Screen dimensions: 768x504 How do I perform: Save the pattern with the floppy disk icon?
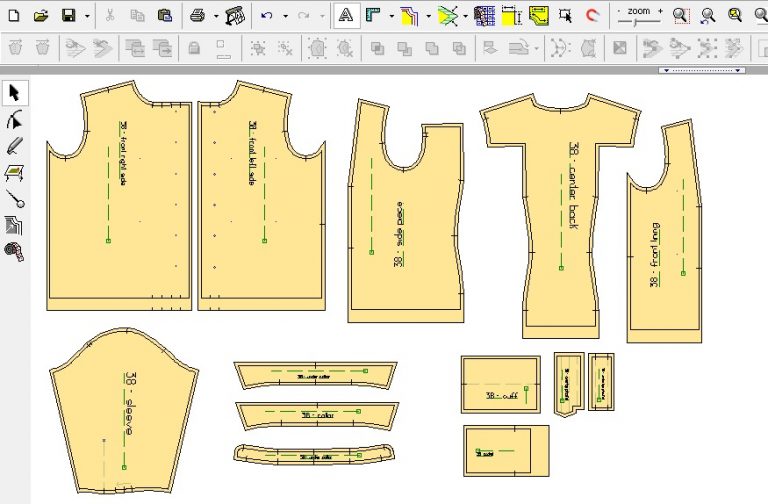(x=69, y=16)
